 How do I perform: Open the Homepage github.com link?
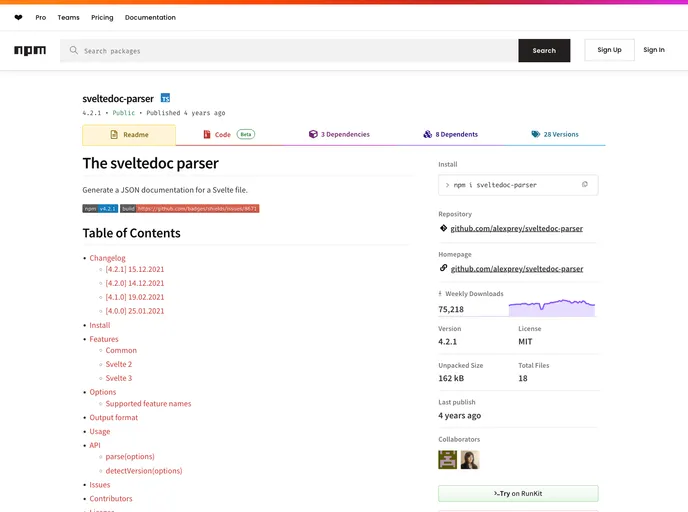[x=517, y=269]
